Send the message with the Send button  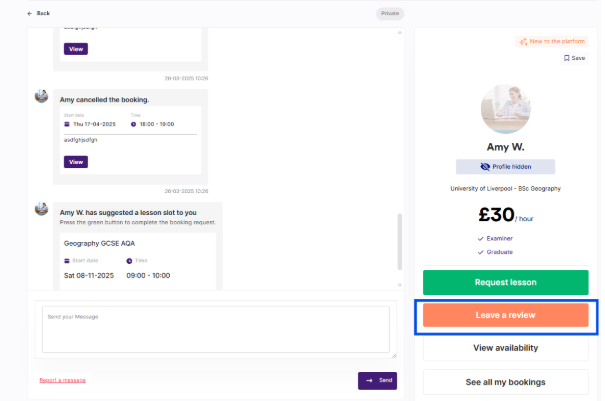tap(377, 380)
